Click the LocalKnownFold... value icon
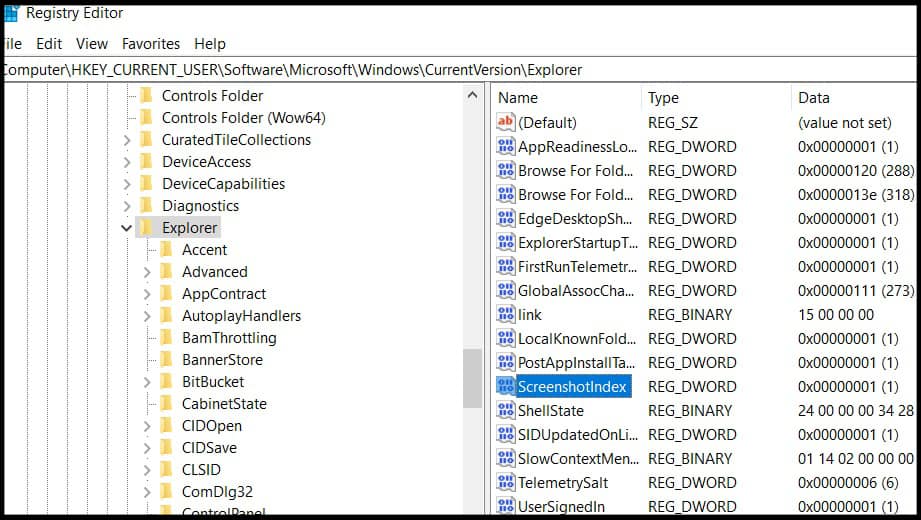Viewport: 921px width, 520px height. coord(505,338)
